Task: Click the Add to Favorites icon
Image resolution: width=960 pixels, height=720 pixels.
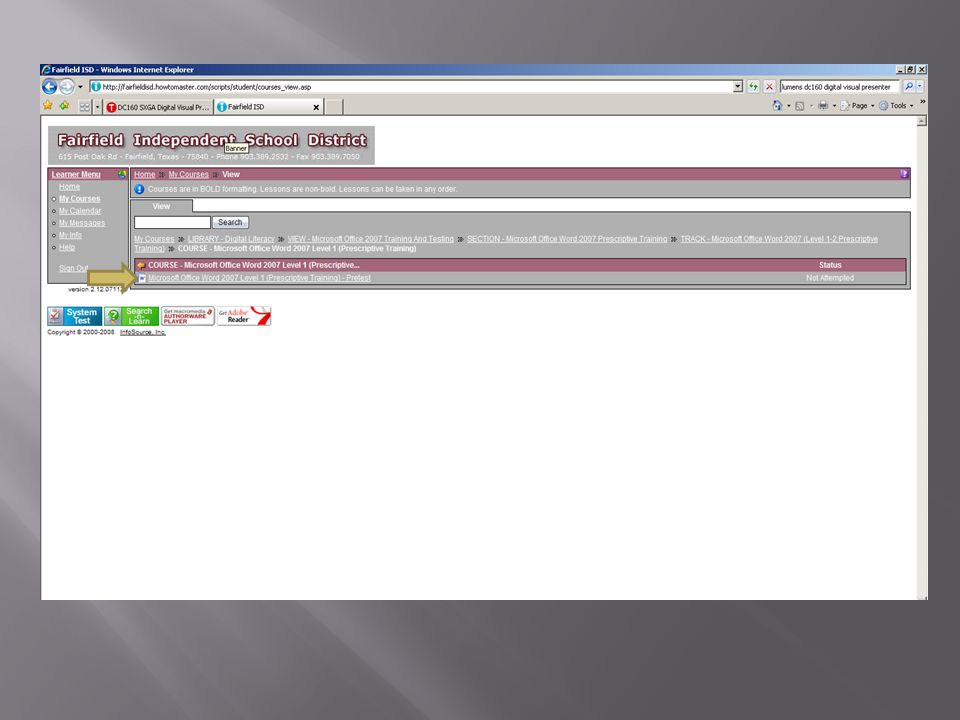Action: tap(64, 106)
